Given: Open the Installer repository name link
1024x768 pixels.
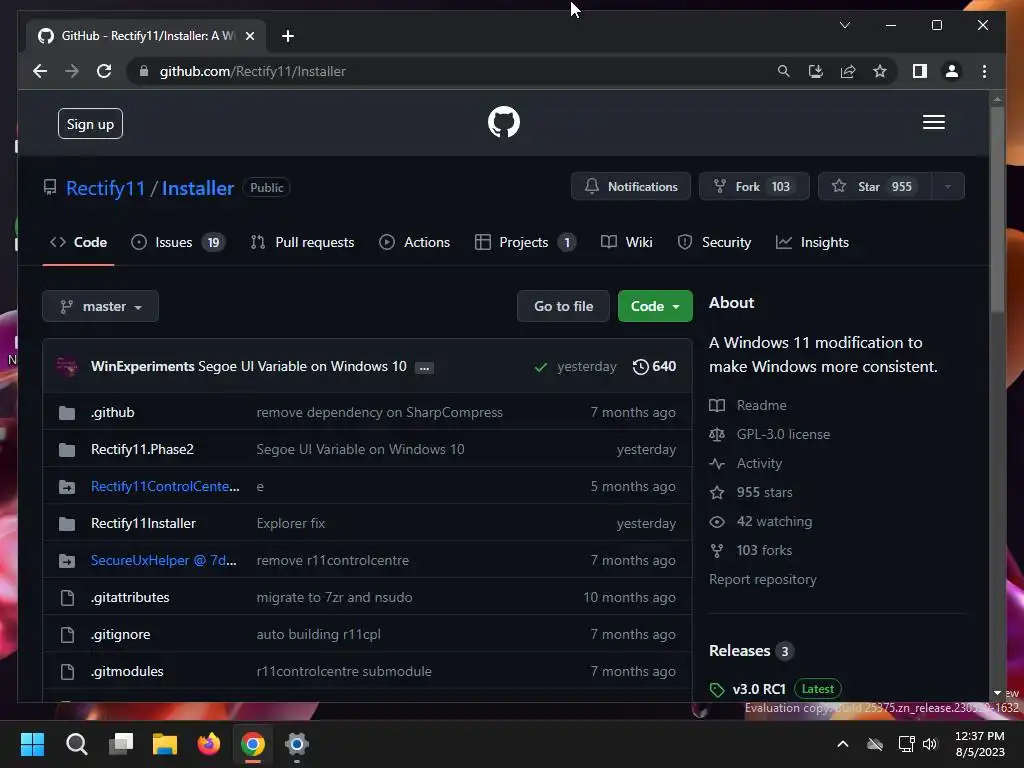Looking at the screenshot, I should click(x=198, y=188).
